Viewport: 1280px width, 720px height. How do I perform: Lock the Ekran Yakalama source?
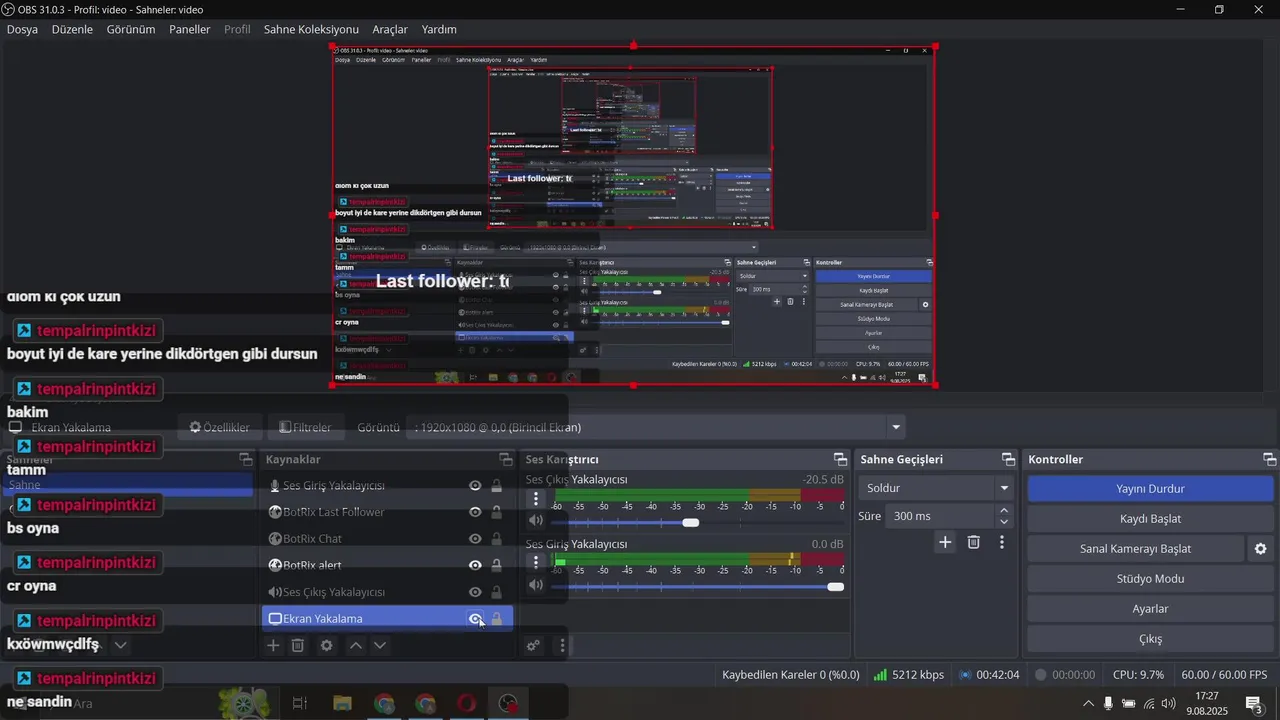click(x=496, y=619)
